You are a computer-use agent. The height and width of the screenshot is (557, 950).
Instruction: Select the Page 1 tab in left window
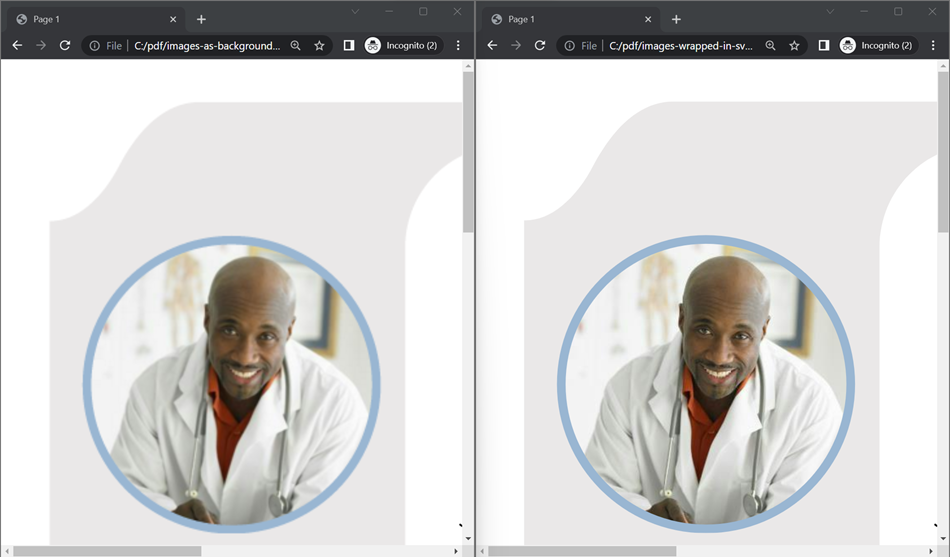click(97, 19)
